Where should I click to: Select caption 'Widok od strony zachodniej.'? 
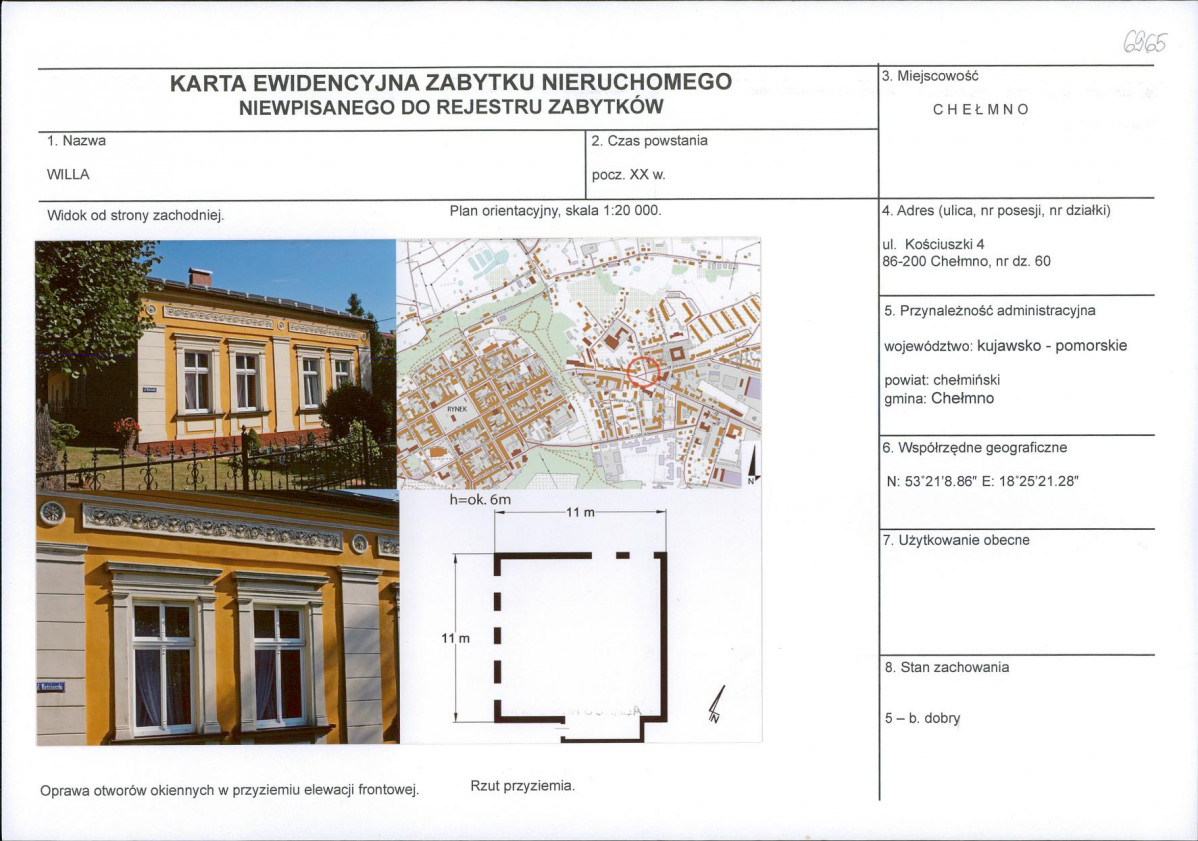point(135,215)
